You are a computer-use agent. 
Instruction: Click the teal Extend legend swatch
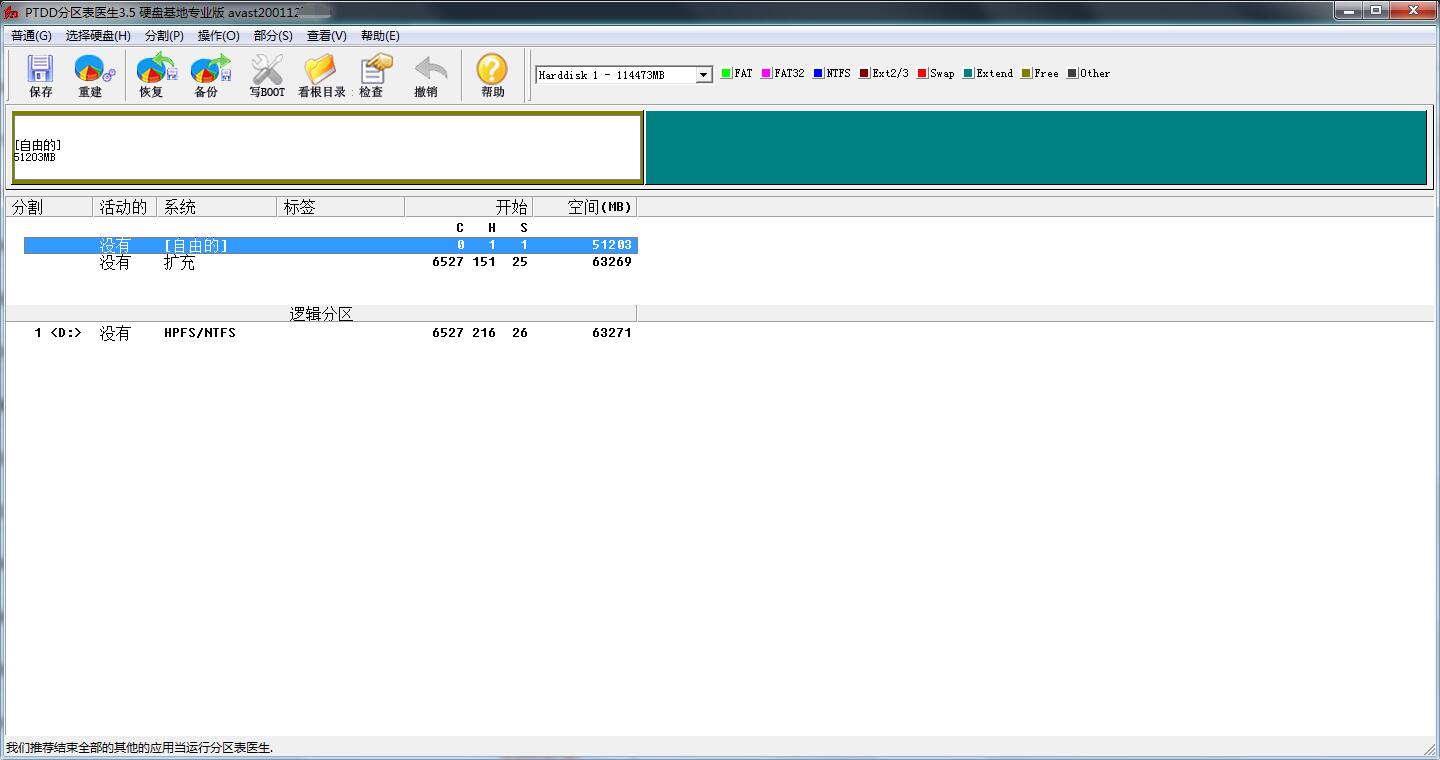968,73
